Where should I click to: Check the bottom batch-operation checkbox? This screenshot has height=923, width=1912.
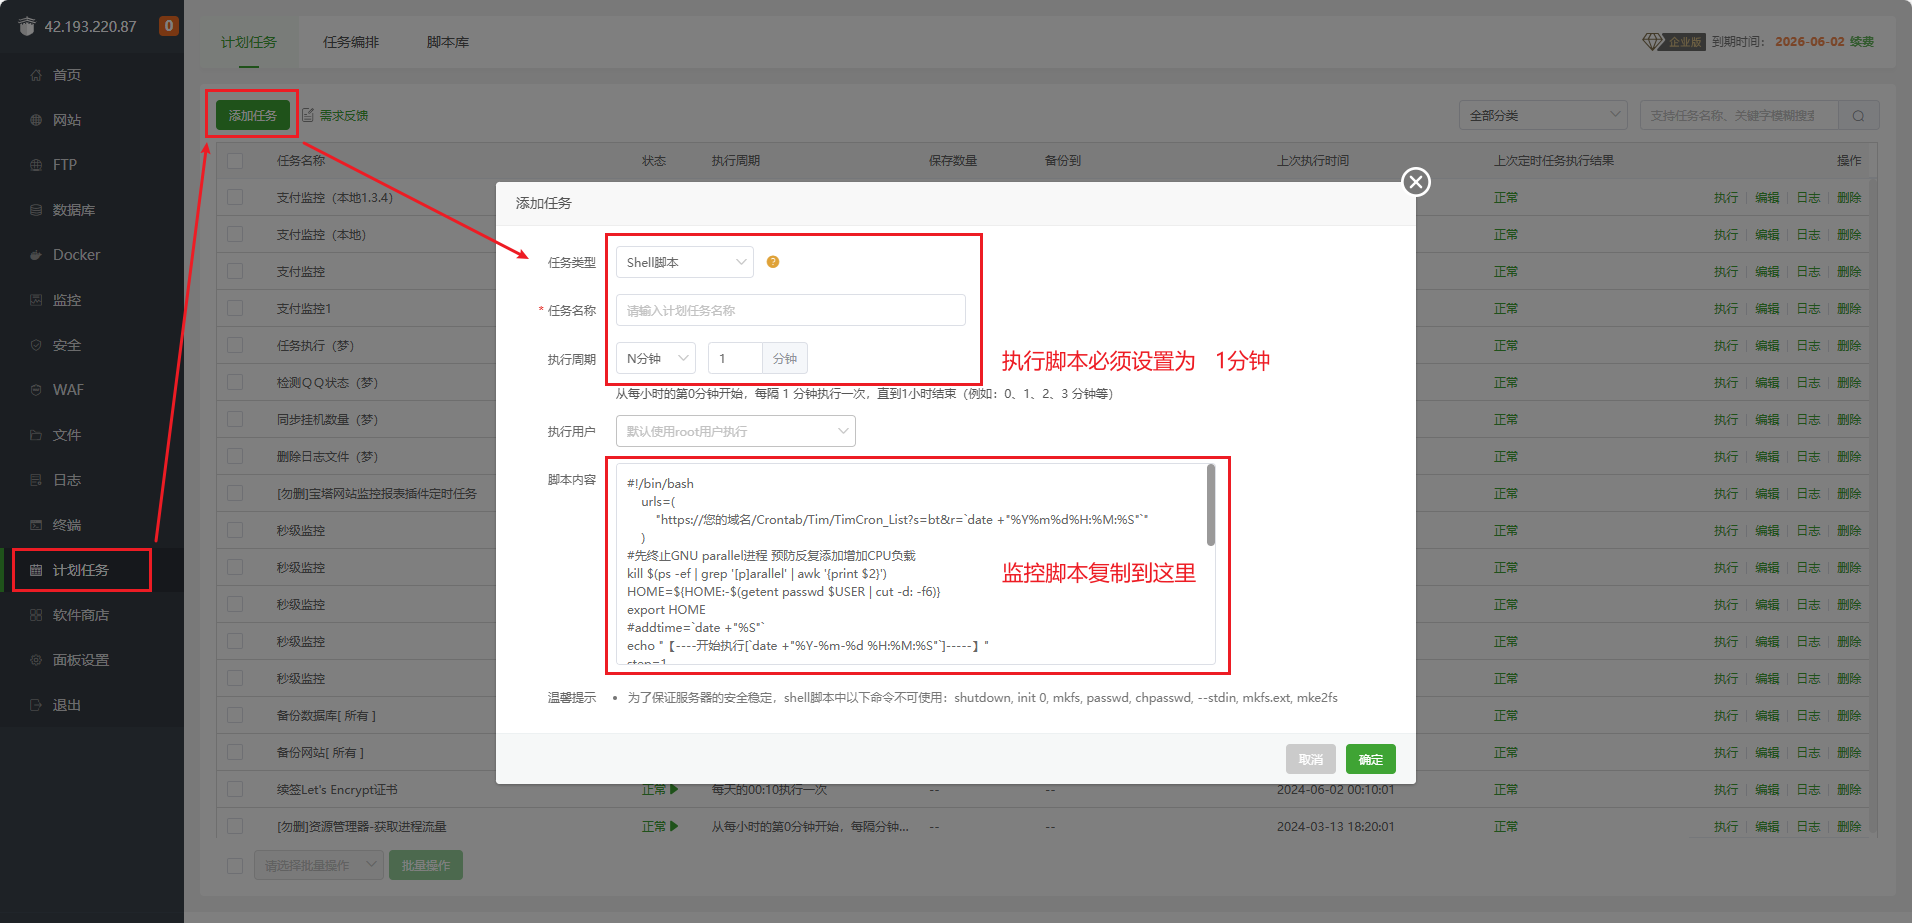pyautogui.click(x=235, y=866)
